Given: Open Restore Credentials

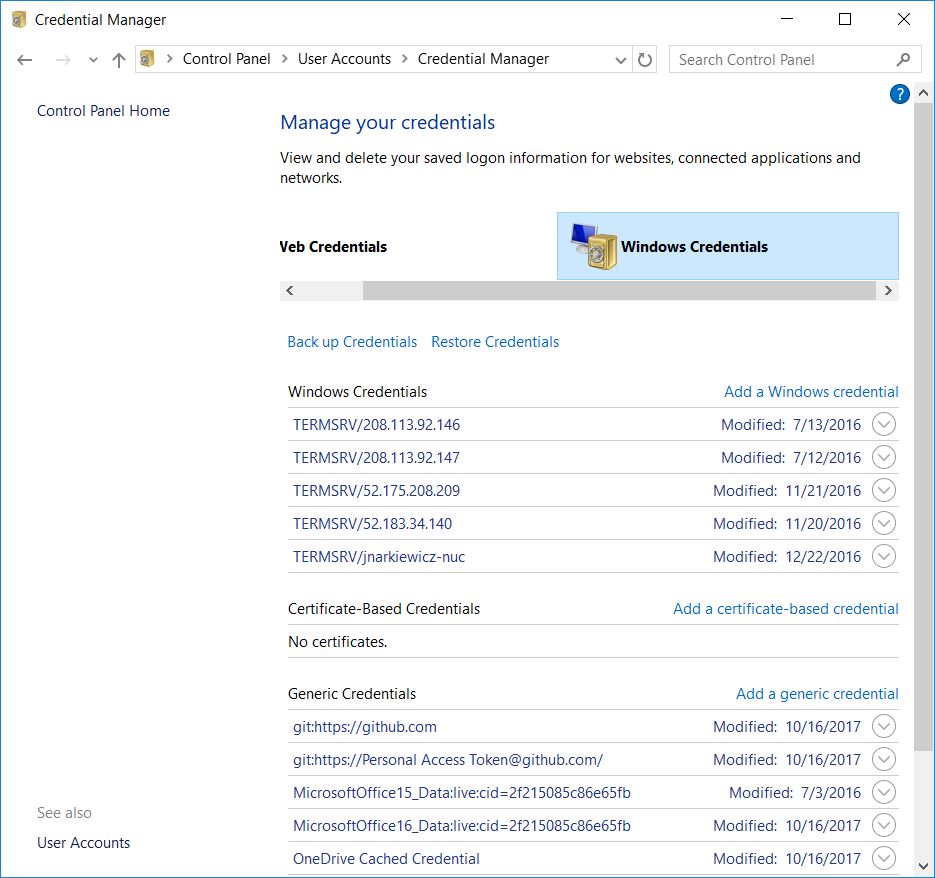Looking at the screenshot, I should pos(494,341).
